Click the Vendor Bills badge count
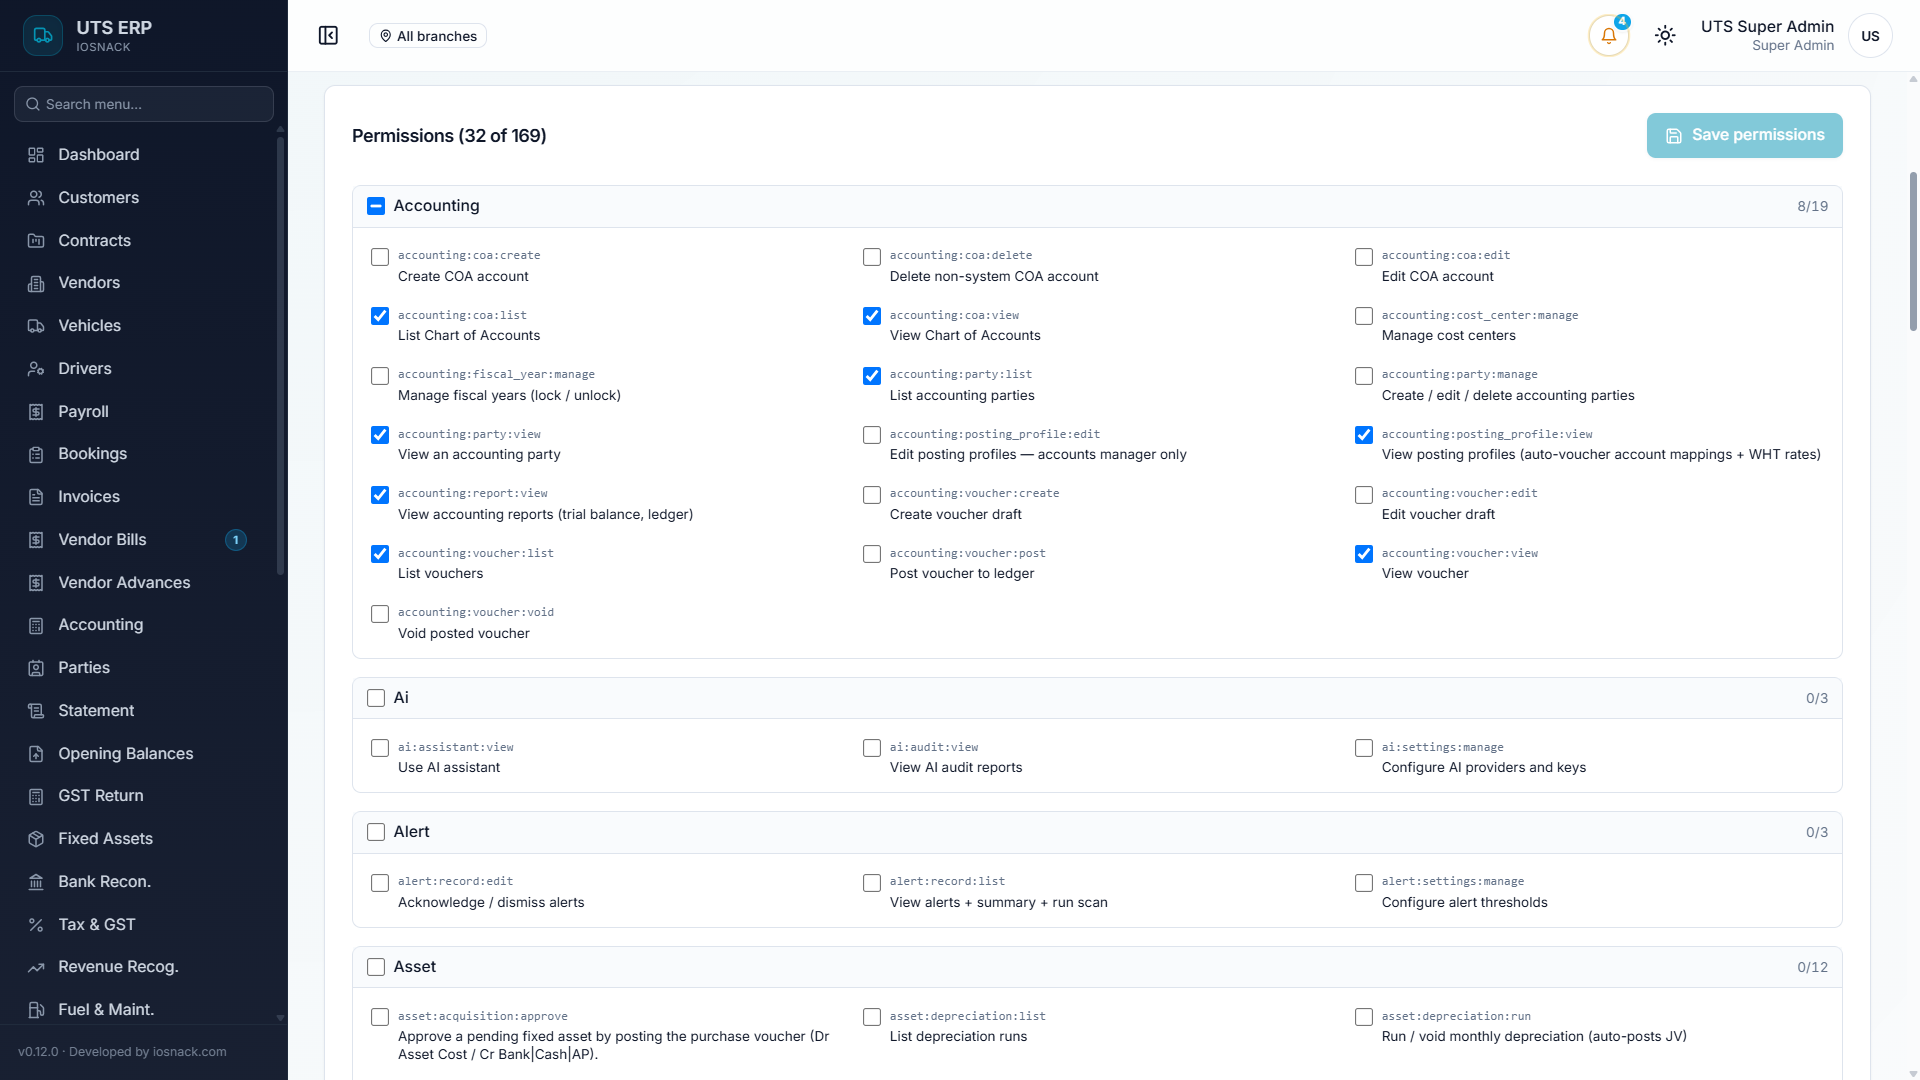The width and height of the screenshot is (1920, 1080). 236,540
